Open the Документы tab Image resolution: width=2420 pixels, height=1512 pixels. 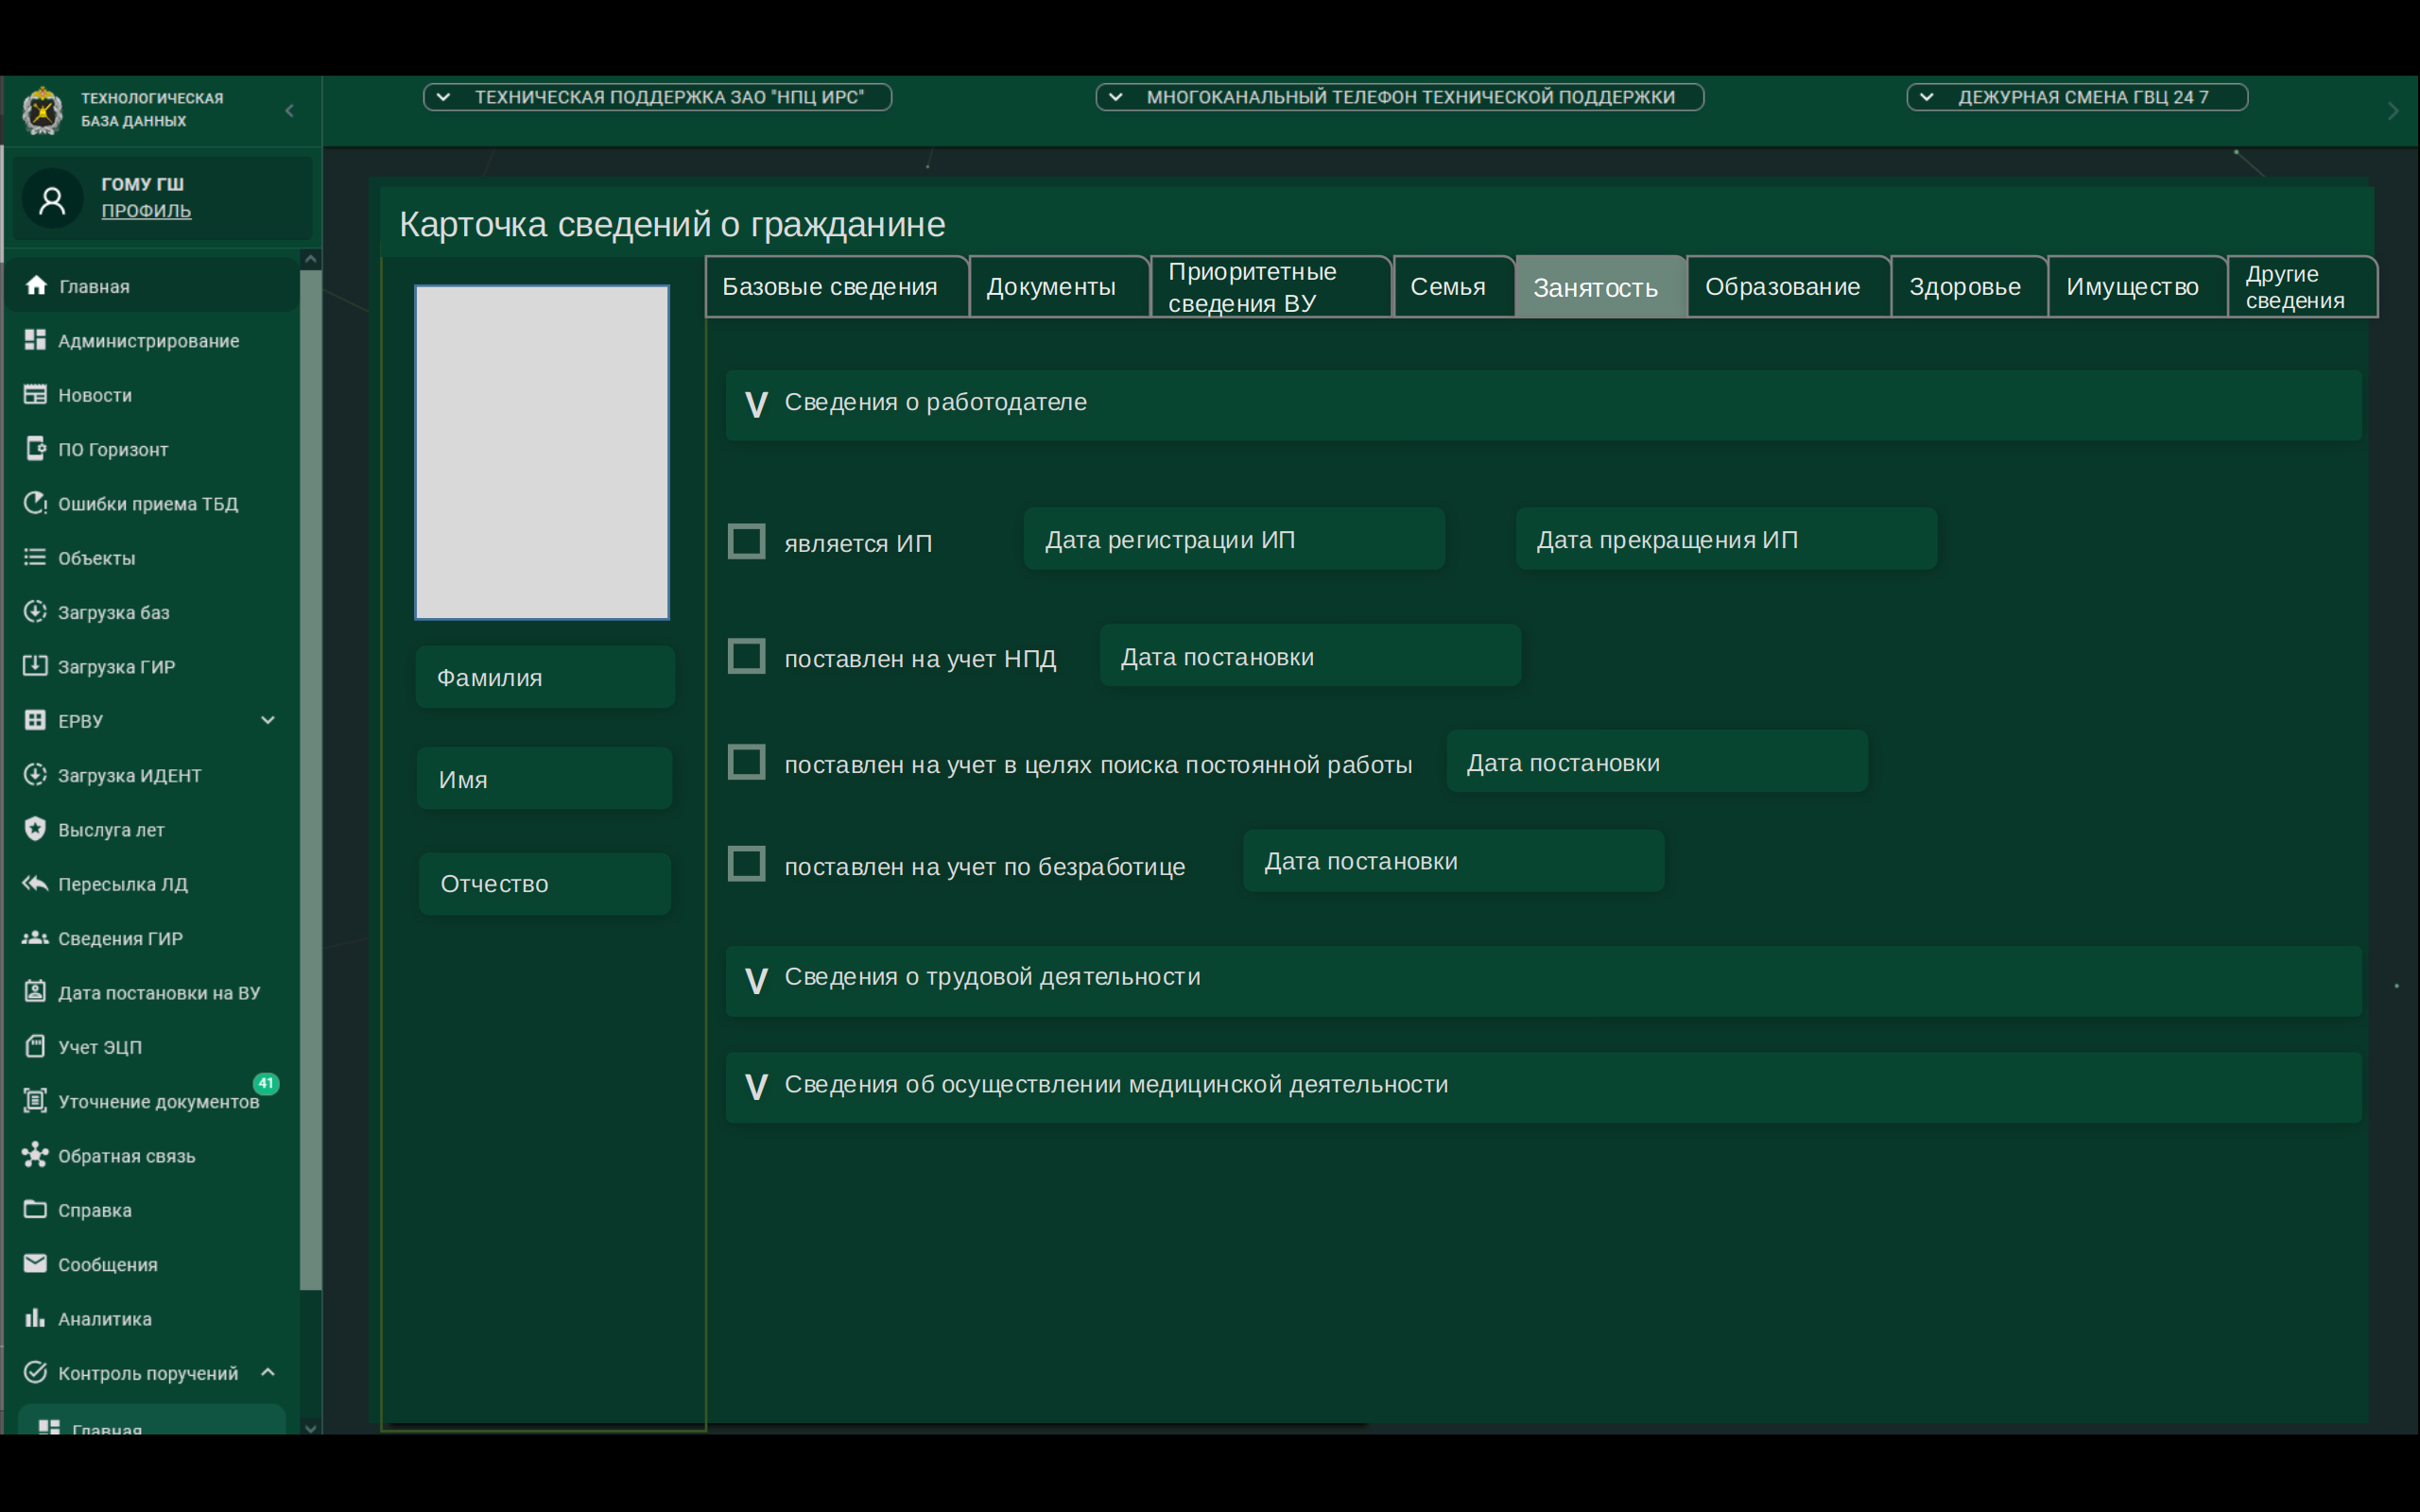click(1050, 287)
